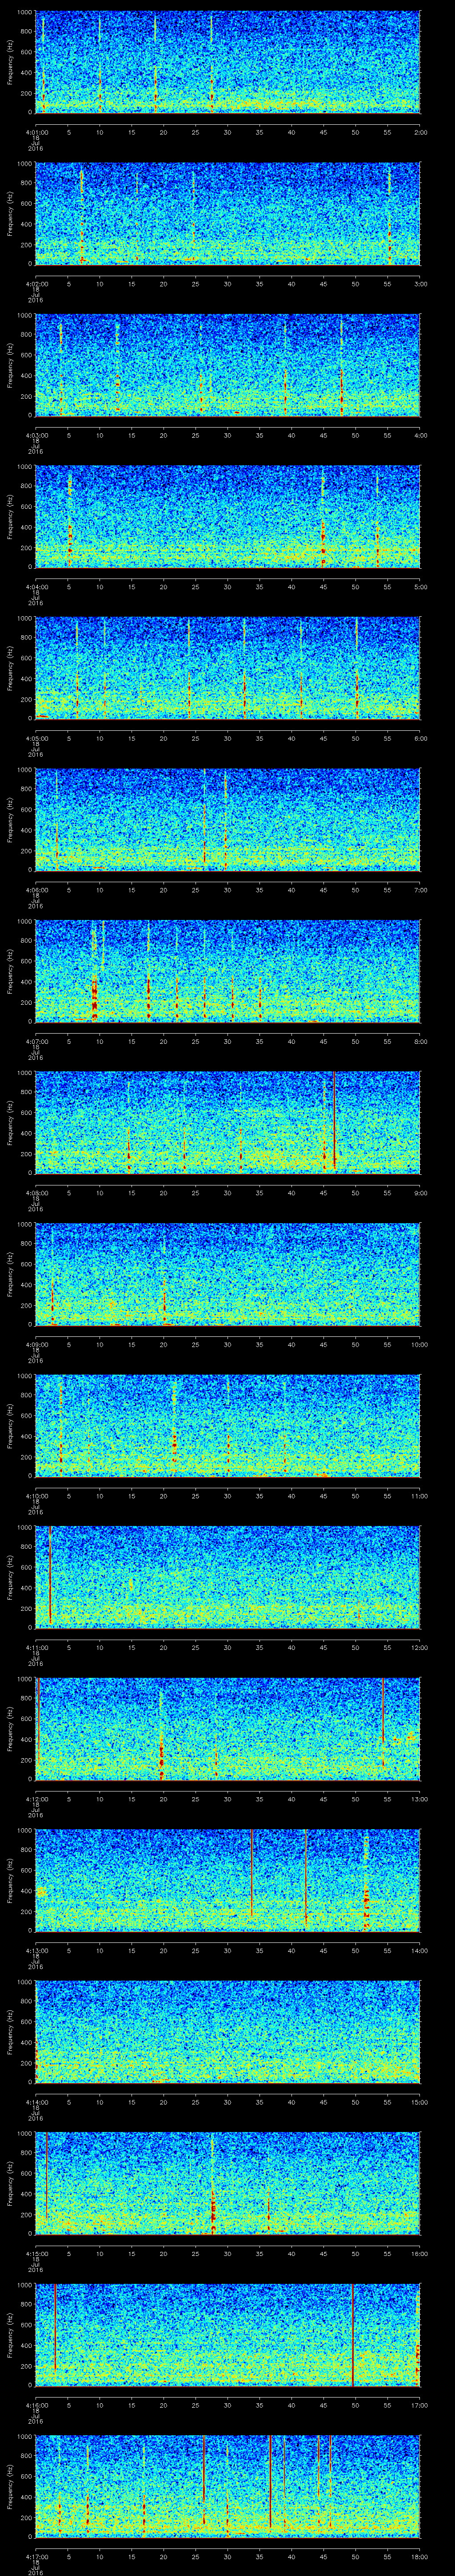The width and height of the screenshot is (455, 2576).
Task: Open the spectrogram panel starting at 4:08:00
Action: (x=227, y=1122)
